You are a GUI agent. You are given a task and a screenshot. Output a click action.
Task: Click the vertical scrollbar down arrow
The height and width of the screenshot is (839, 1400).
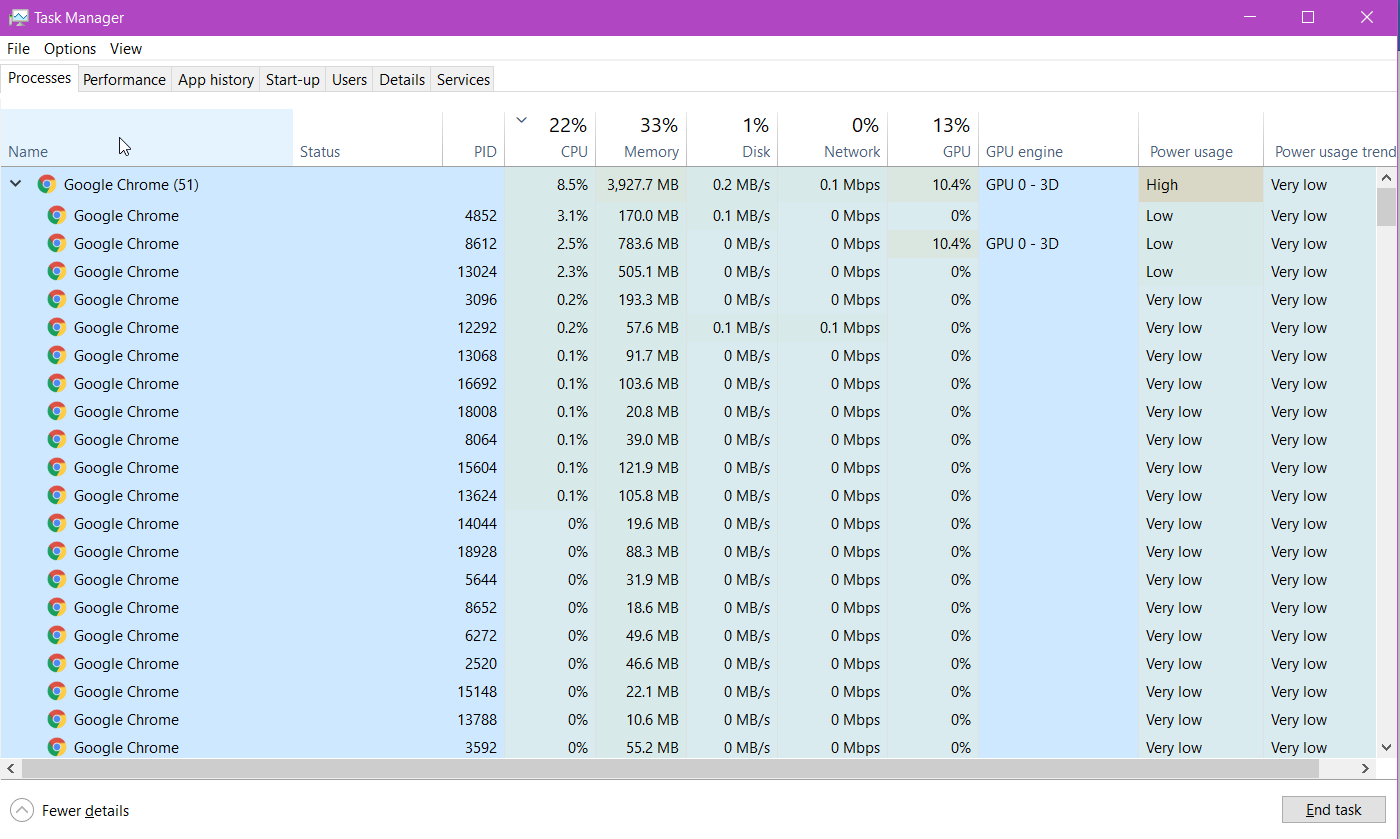[1386, 747]
